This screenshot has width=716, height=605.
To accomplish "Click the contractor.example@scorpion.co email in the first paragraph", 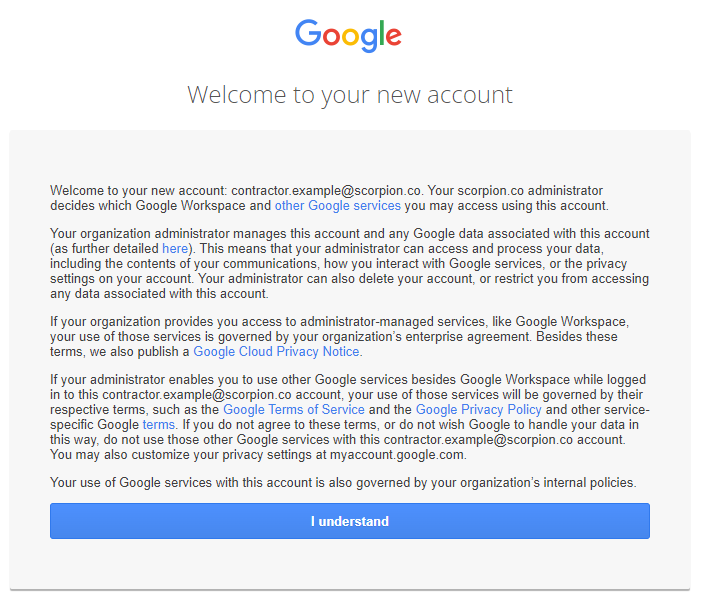I will (x=326, y=190).
